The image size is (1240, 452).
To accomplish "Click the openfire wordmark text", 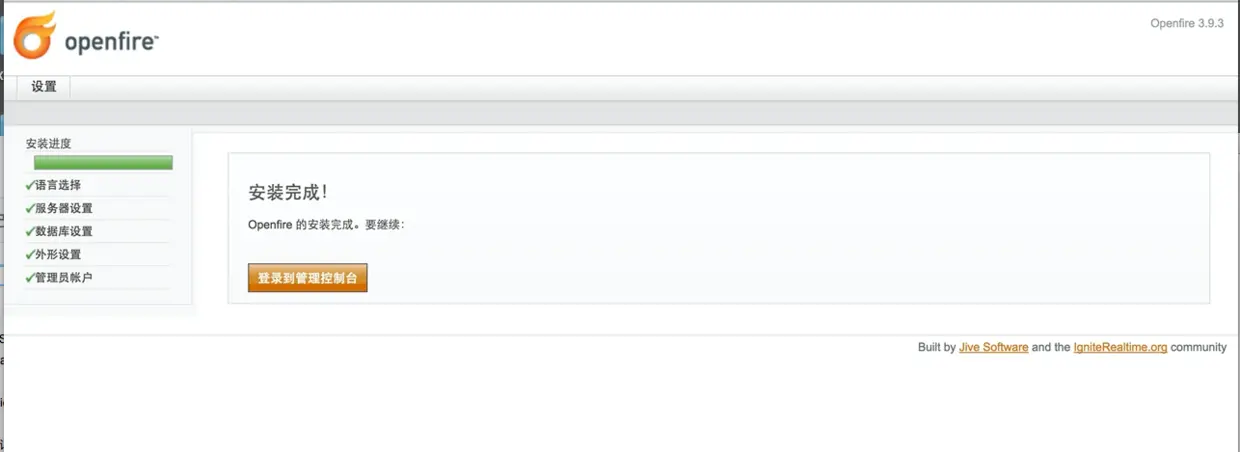I will click(111, 42).
